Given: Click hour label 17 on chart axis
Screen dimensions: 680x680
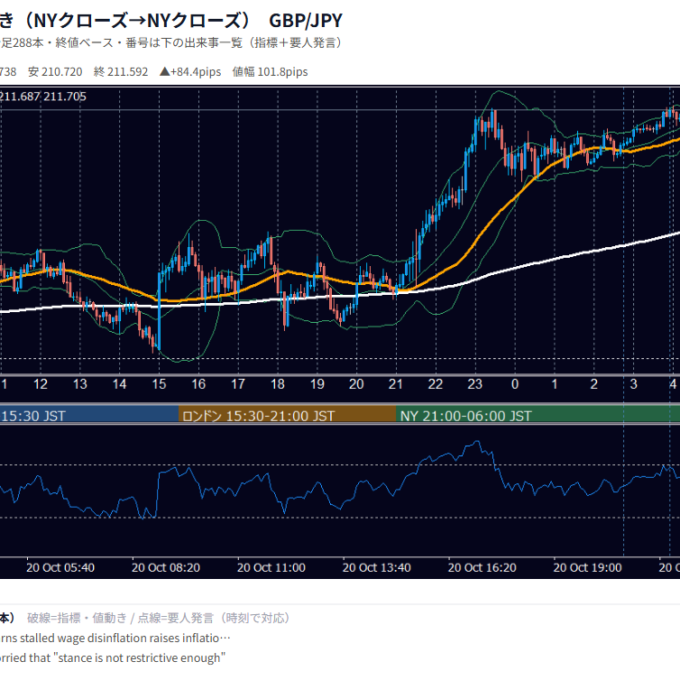Looking at the screenshot, I should [238, 384].
